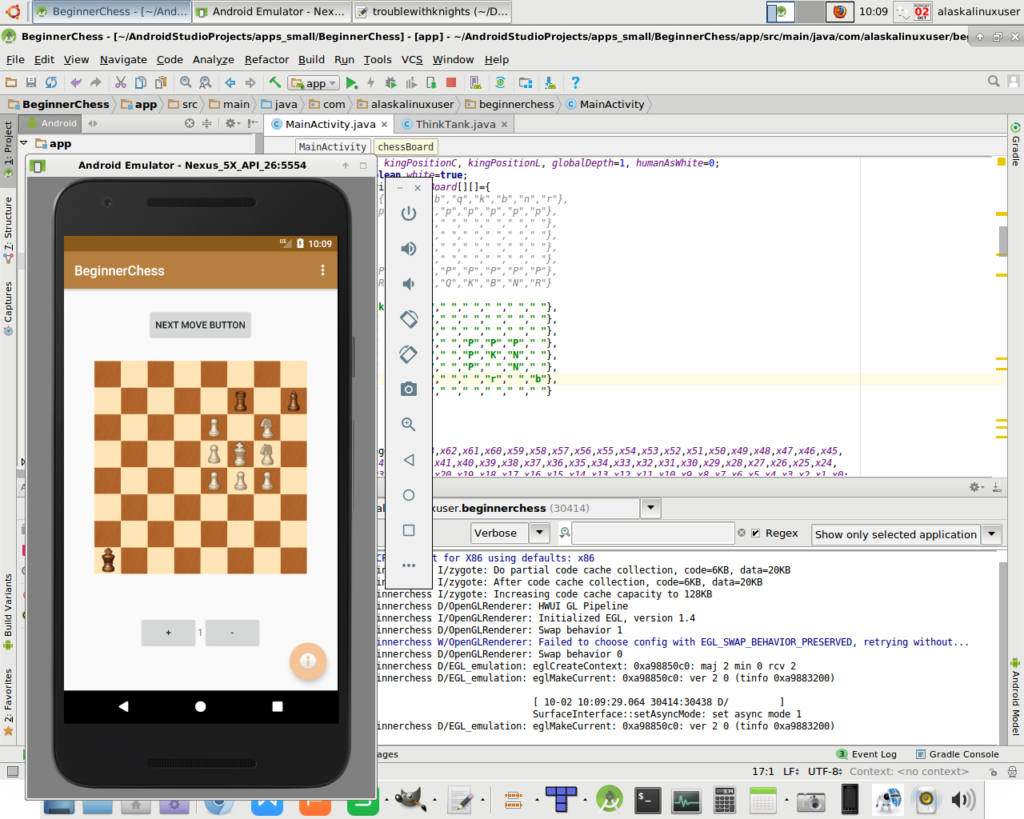The height and width of the screenshot is (819, 1024).
Task: Switch to ThinkTank.java editor tab
Action: pyautogui.click(x=455, y=124)
